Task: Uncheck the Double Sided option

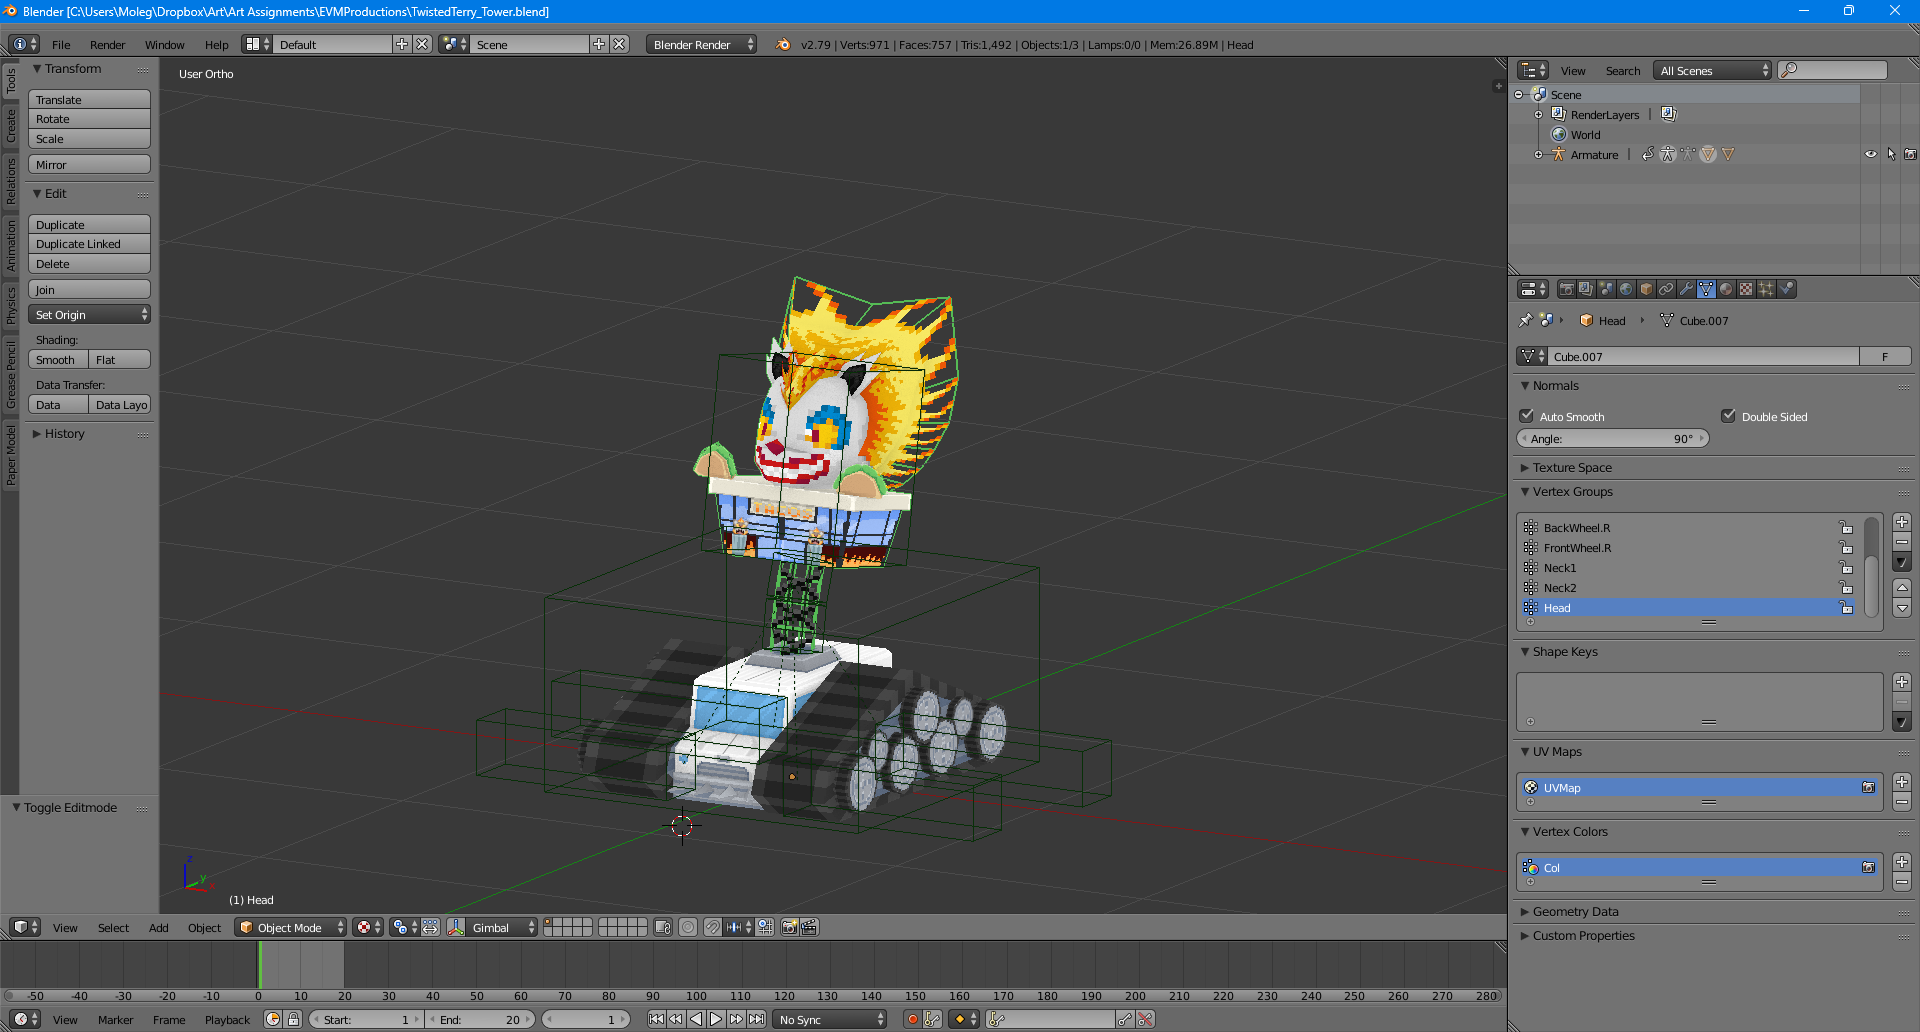Action: click(1728, 416)
